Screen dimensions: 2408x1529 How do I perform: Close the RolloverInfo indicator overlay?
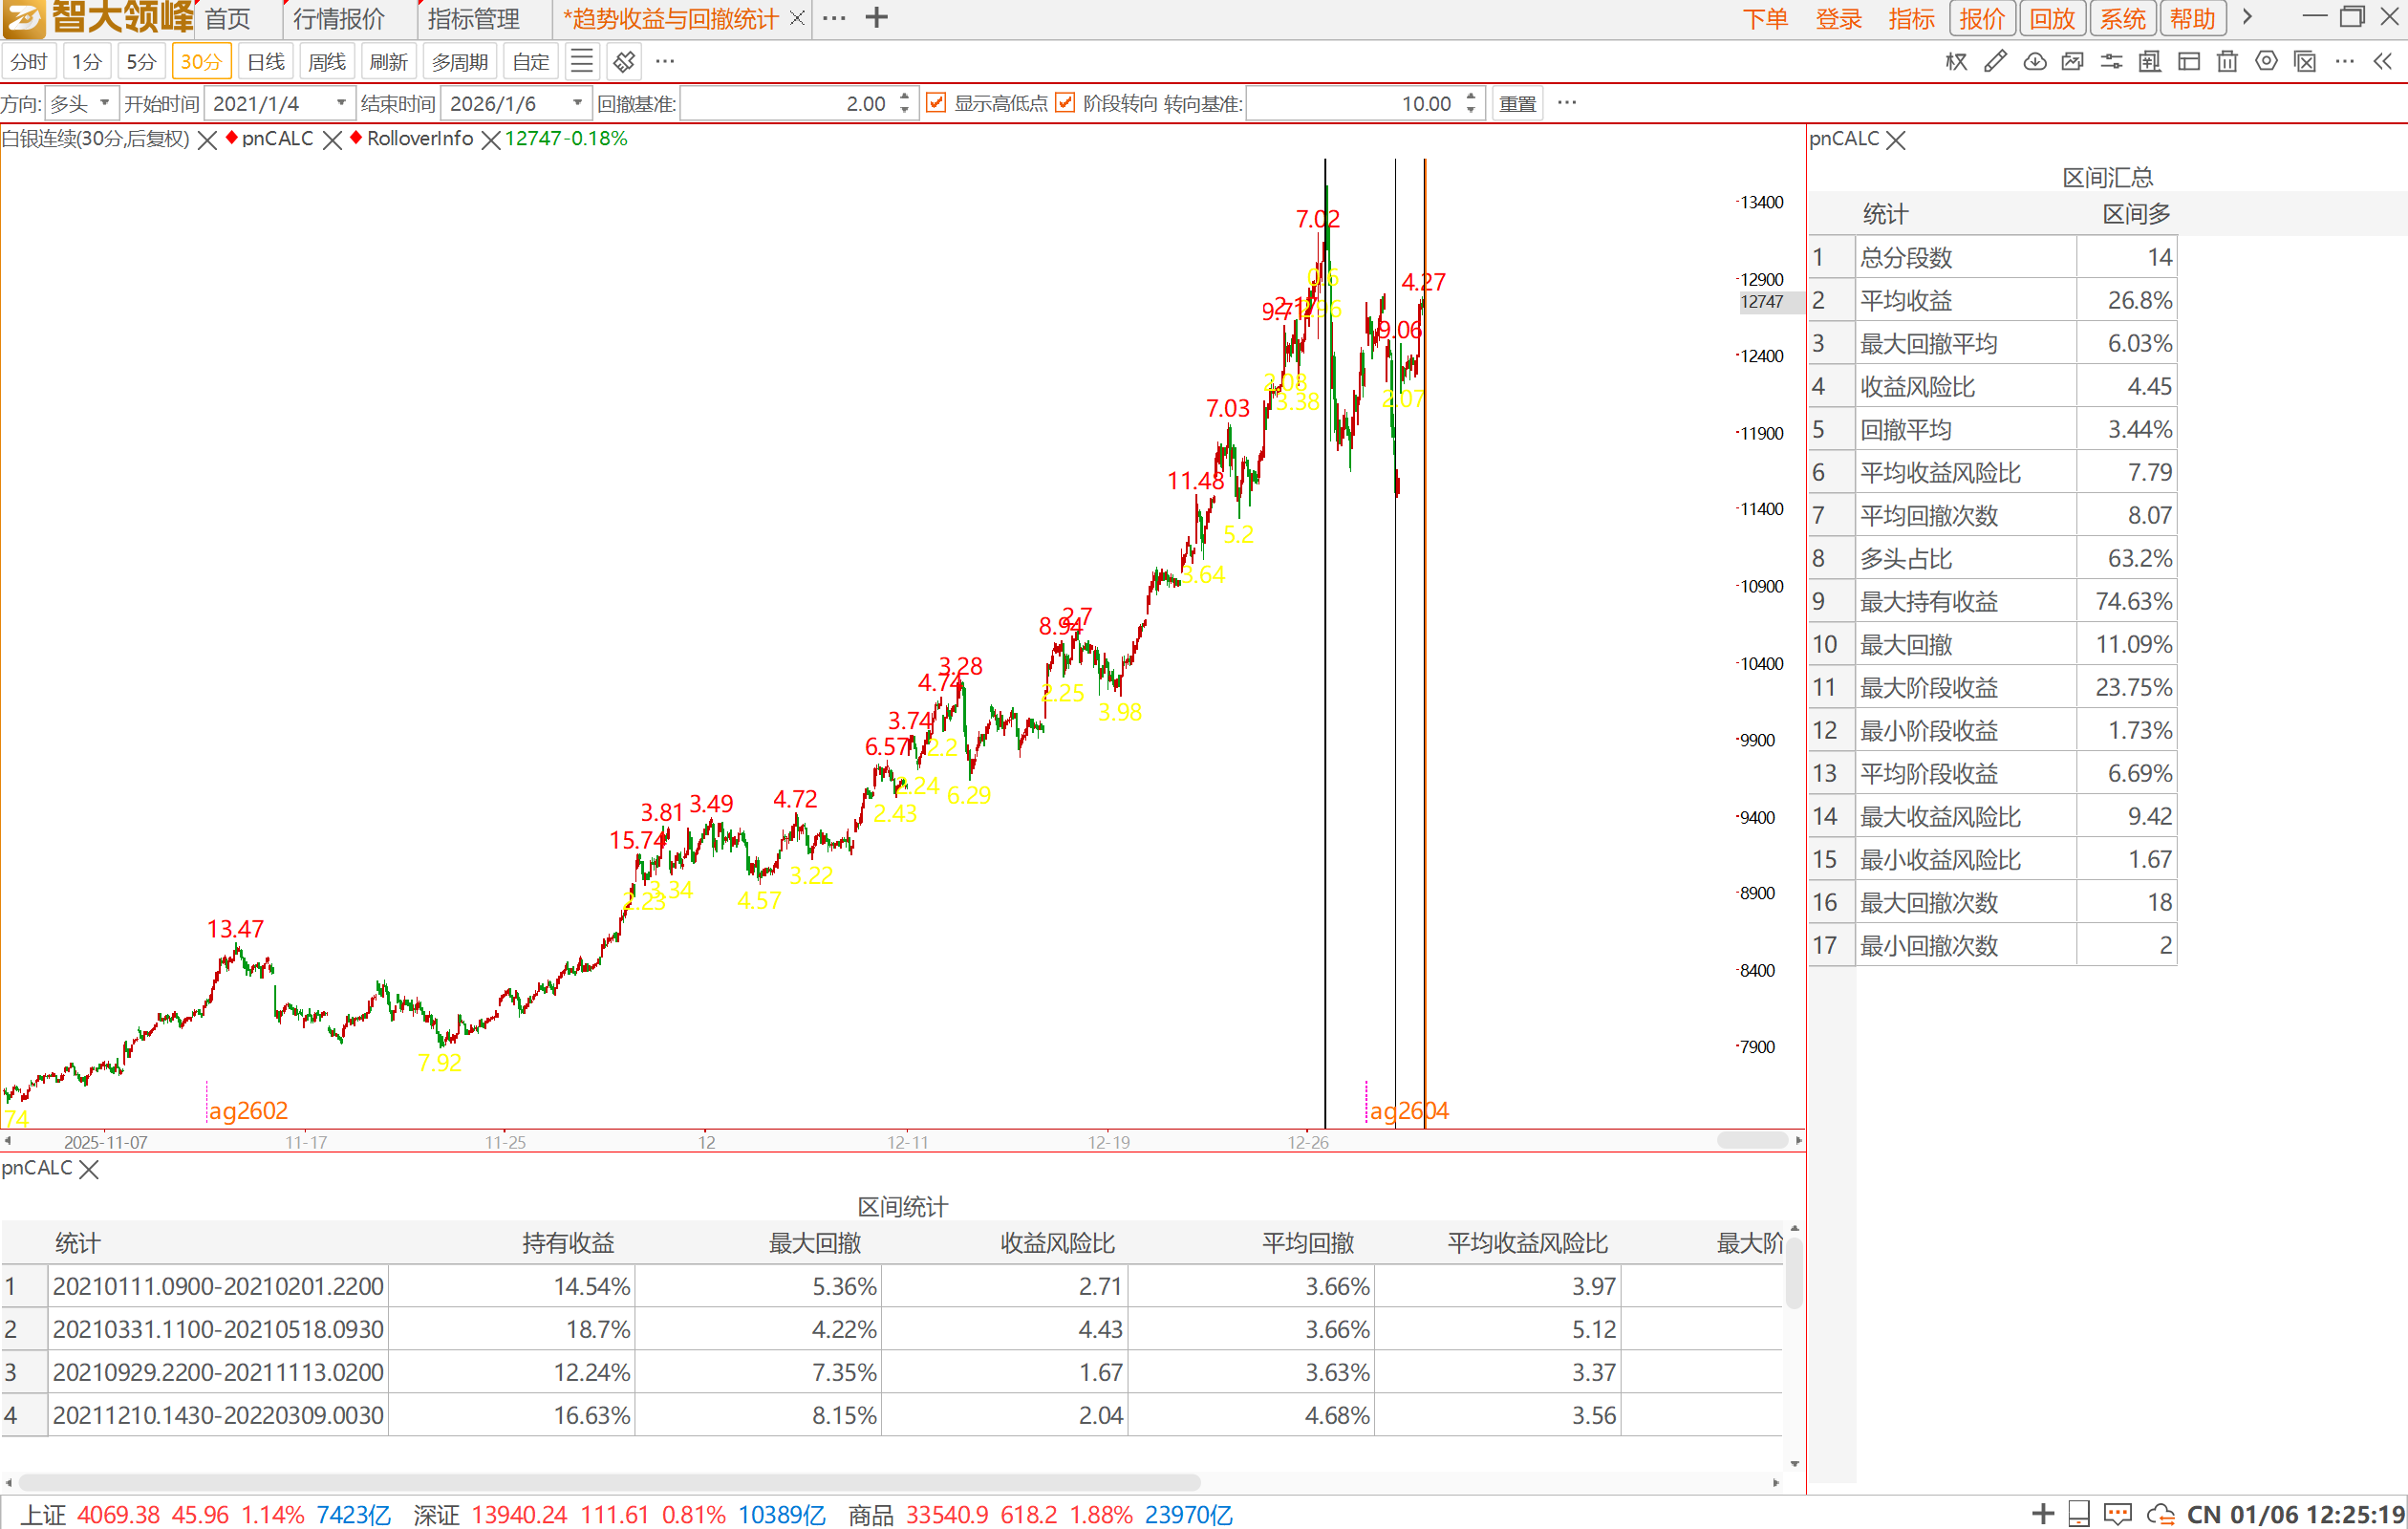pyautogui.click(x=490, y=140)
